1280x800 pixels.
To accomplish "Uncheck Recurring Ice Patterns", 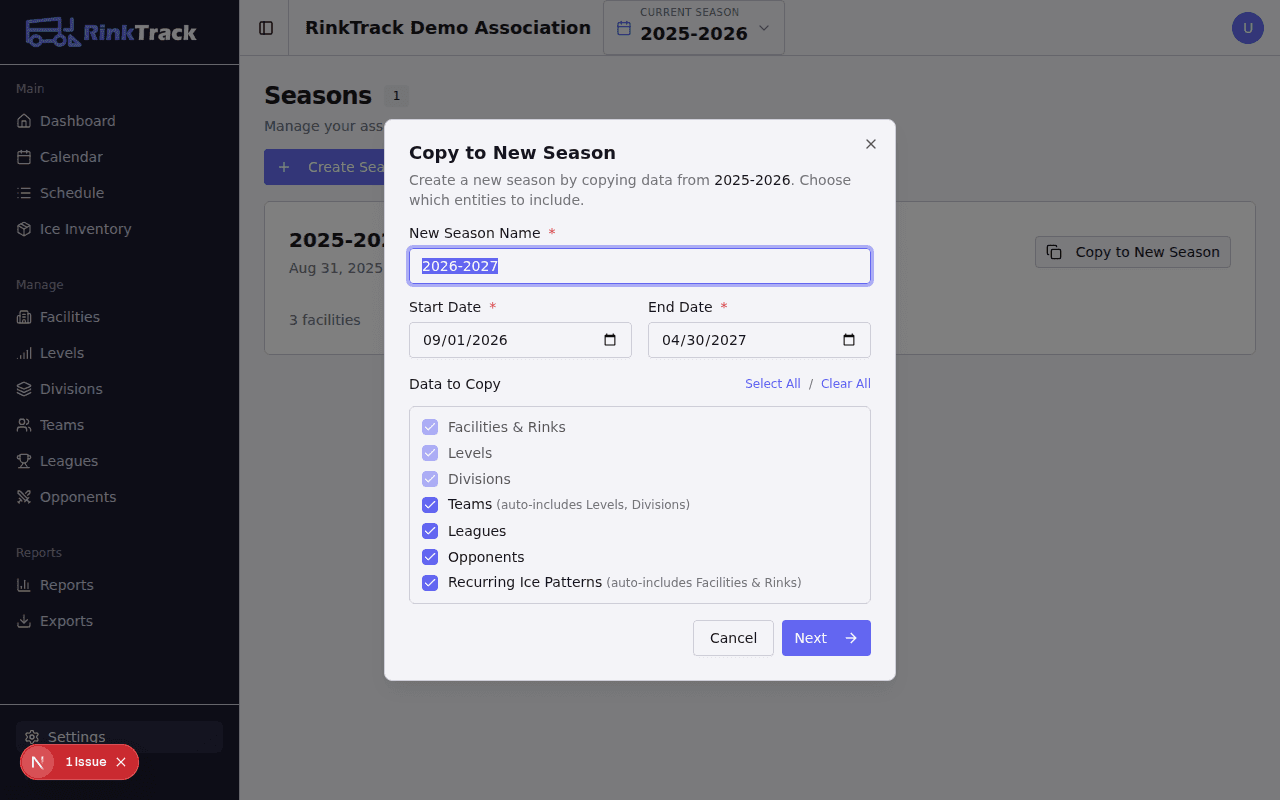I will pyautogui.click(x=430, y=583).
